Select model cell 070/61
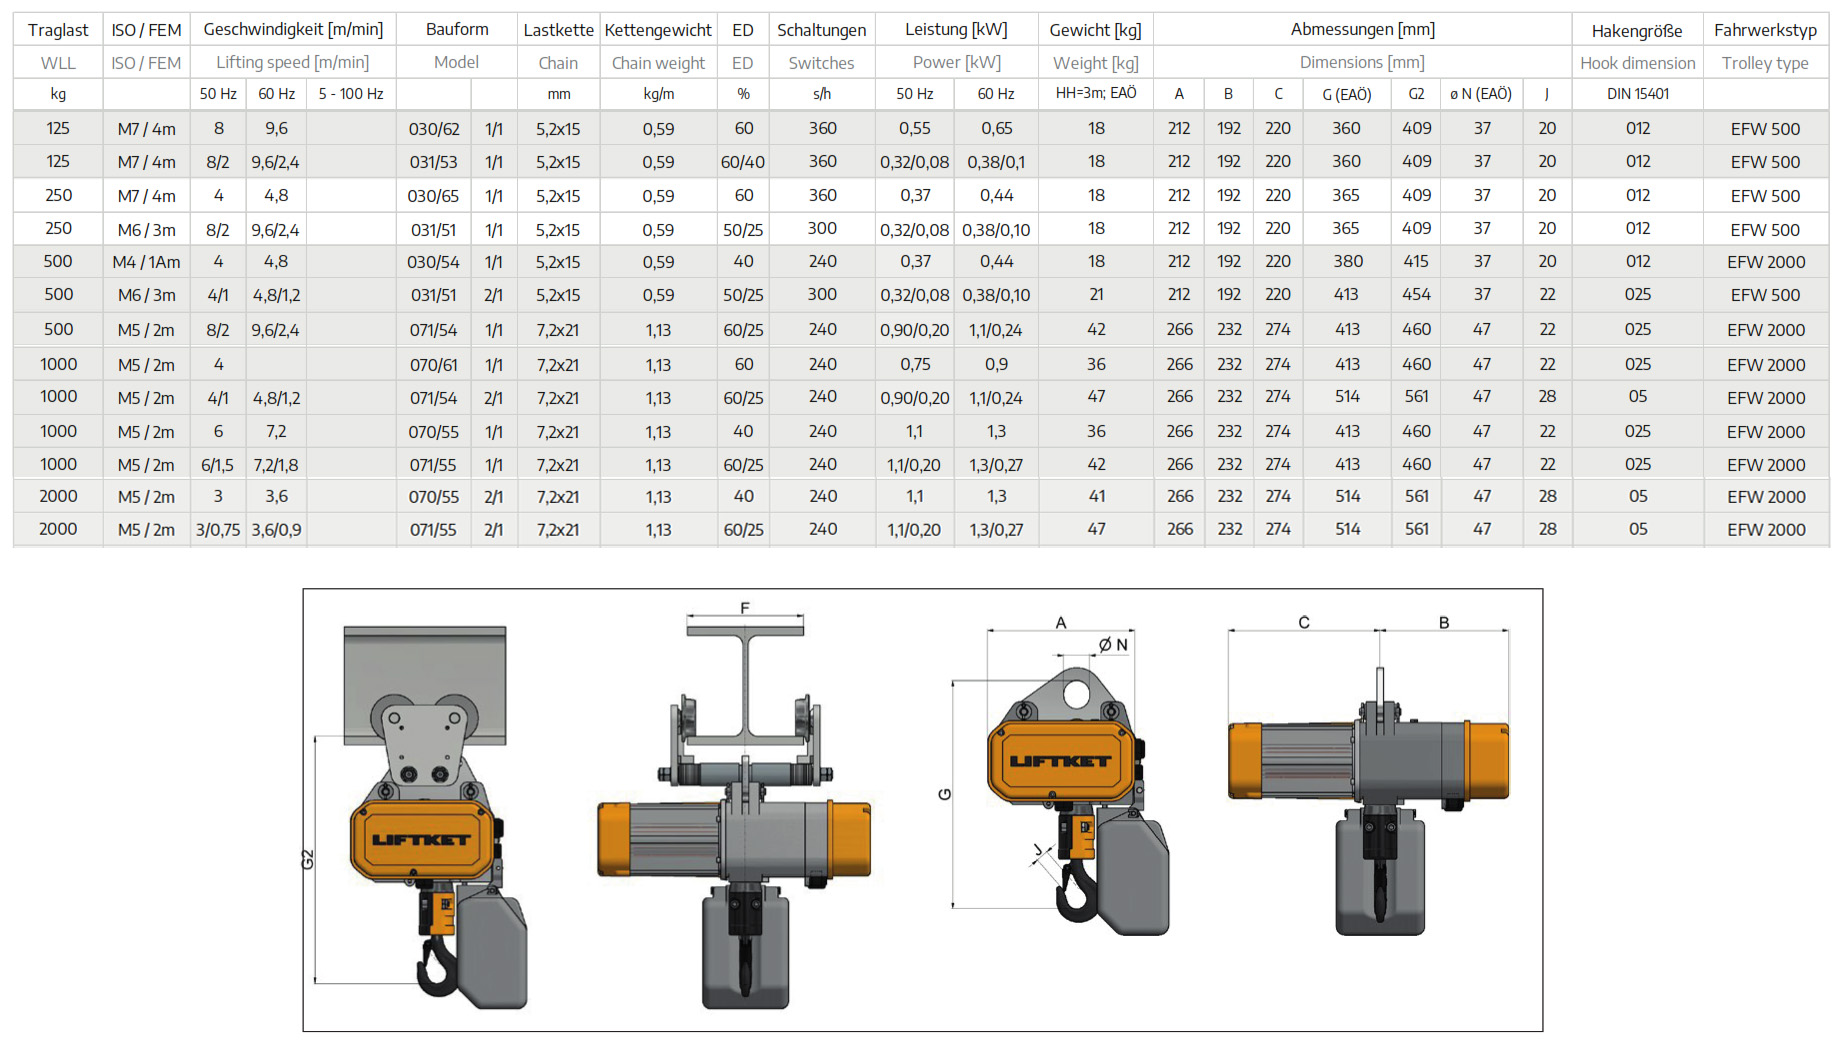Viewport: 1845px width, 1050px height. tap(434, 365)
